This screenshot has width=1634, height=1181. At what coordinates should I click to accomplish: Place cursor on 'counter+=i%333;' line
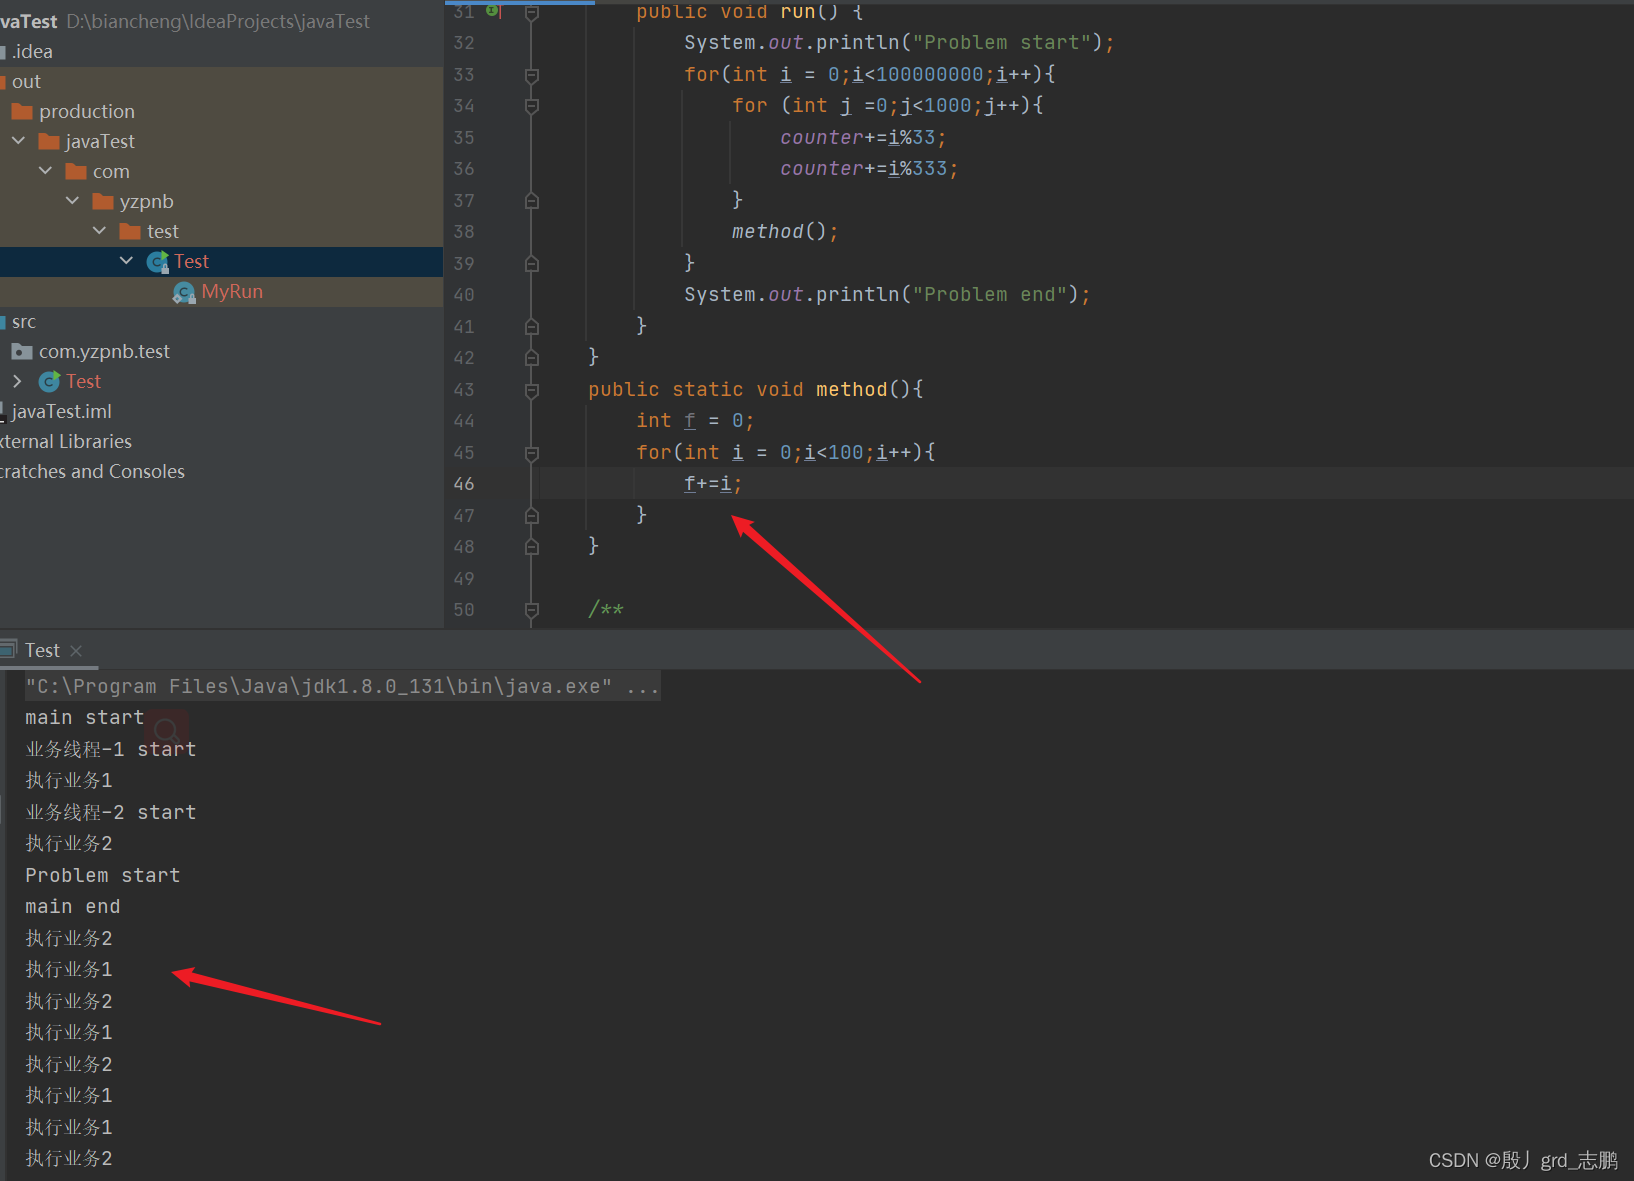[869, 169]
